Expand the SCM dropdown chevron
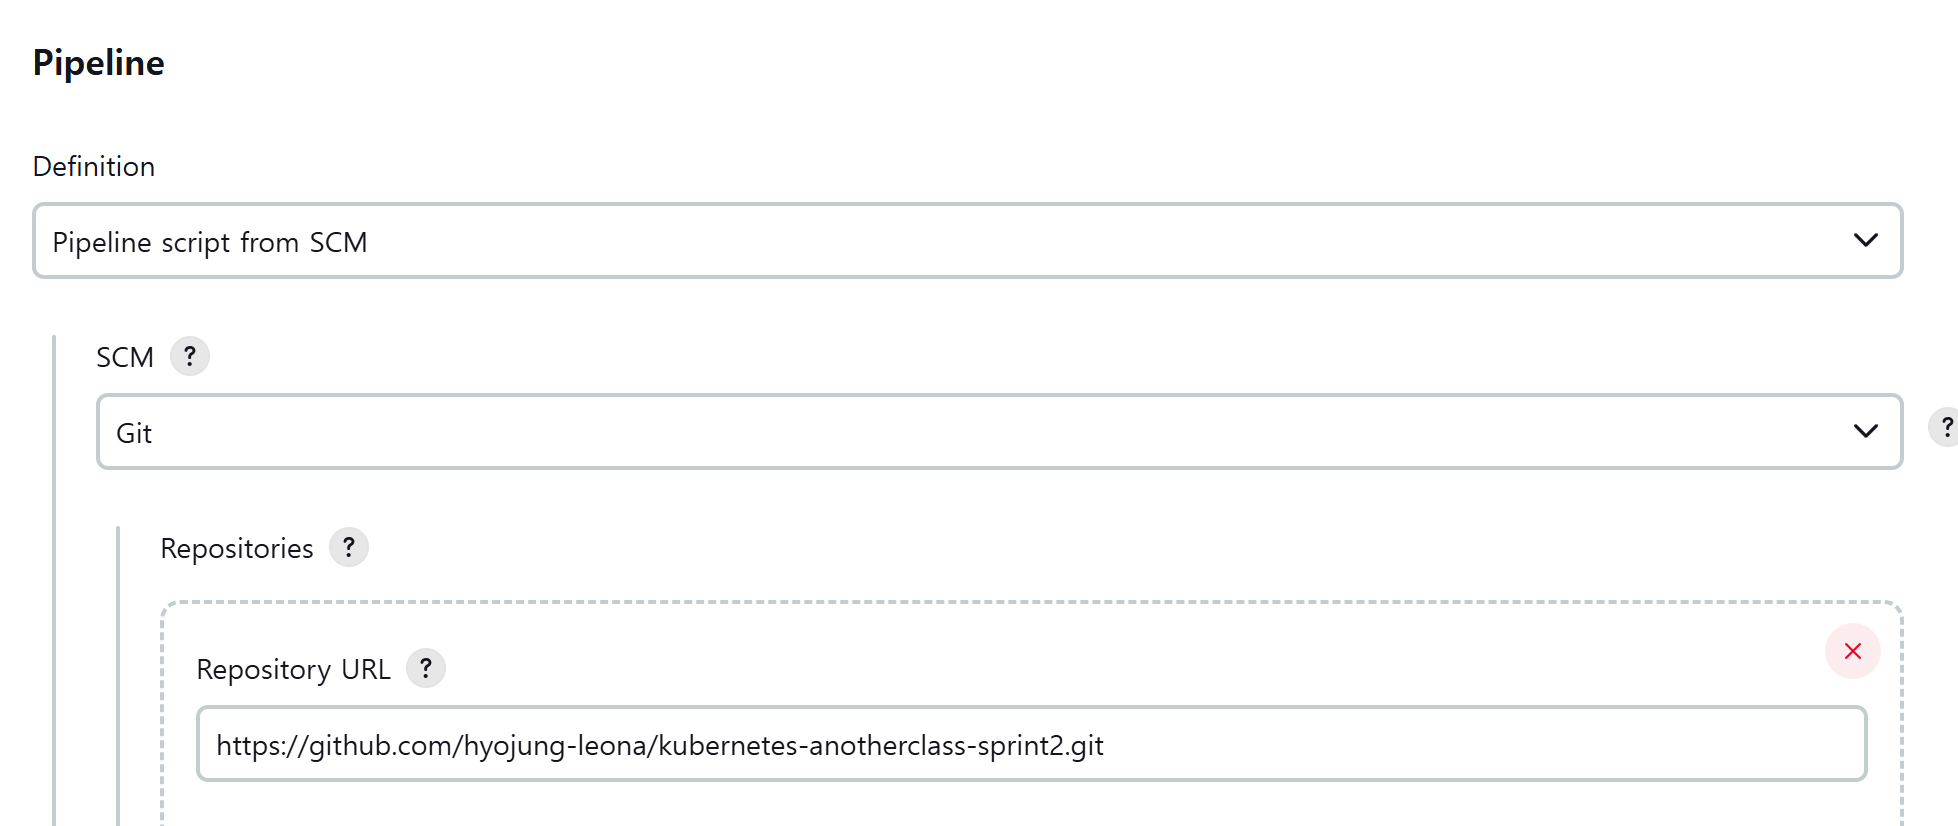The width and height of the screenshot is (1958, 826). (1865, 431)
